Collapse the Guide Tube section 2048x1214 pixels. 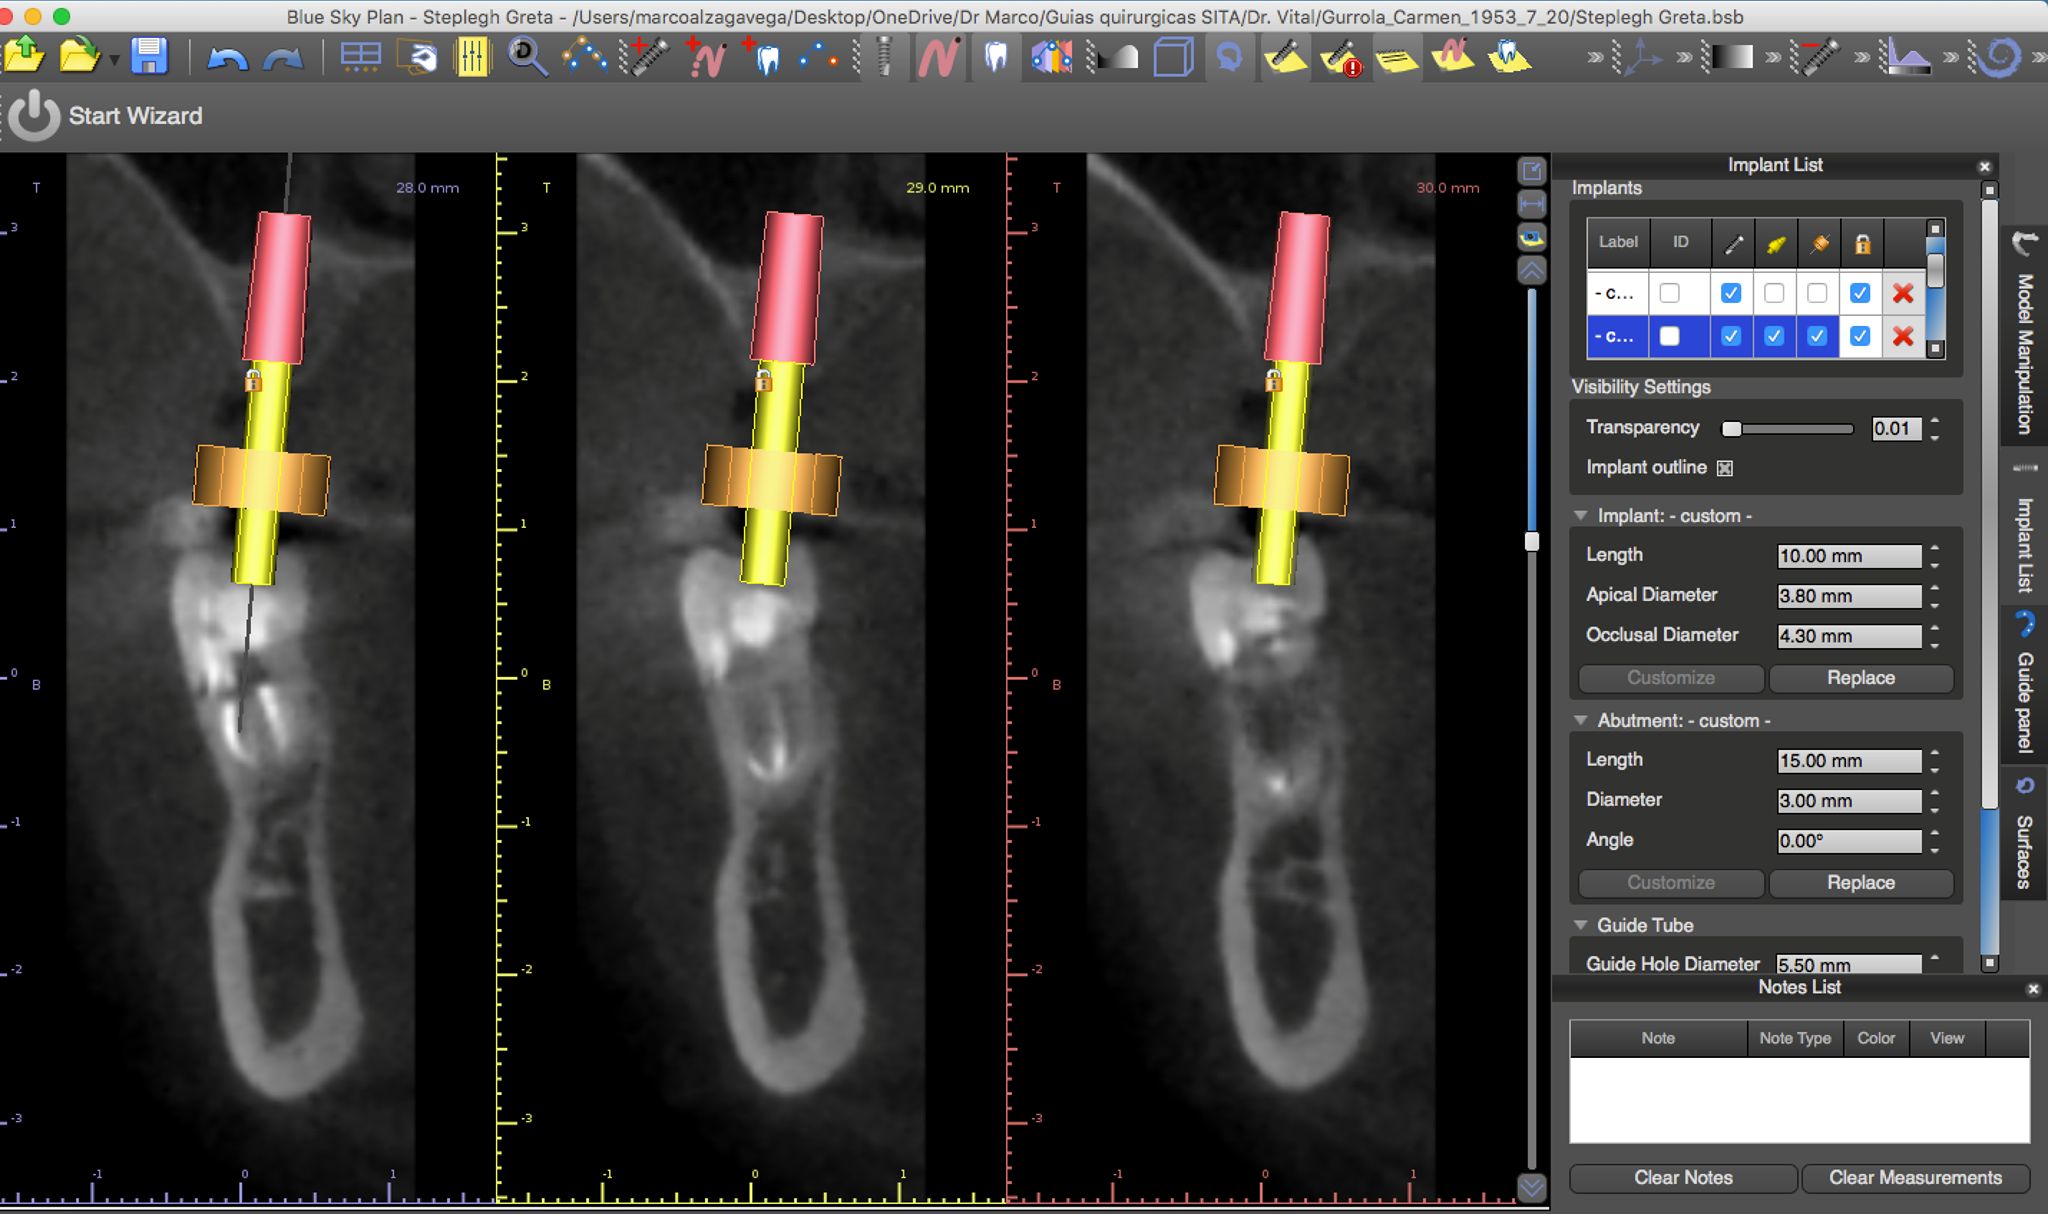pos(1581,925)
